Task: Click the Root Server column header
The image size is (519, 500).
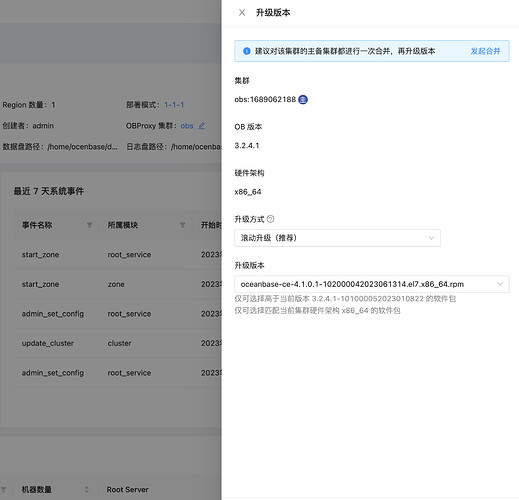Action: tap(127, 489)
